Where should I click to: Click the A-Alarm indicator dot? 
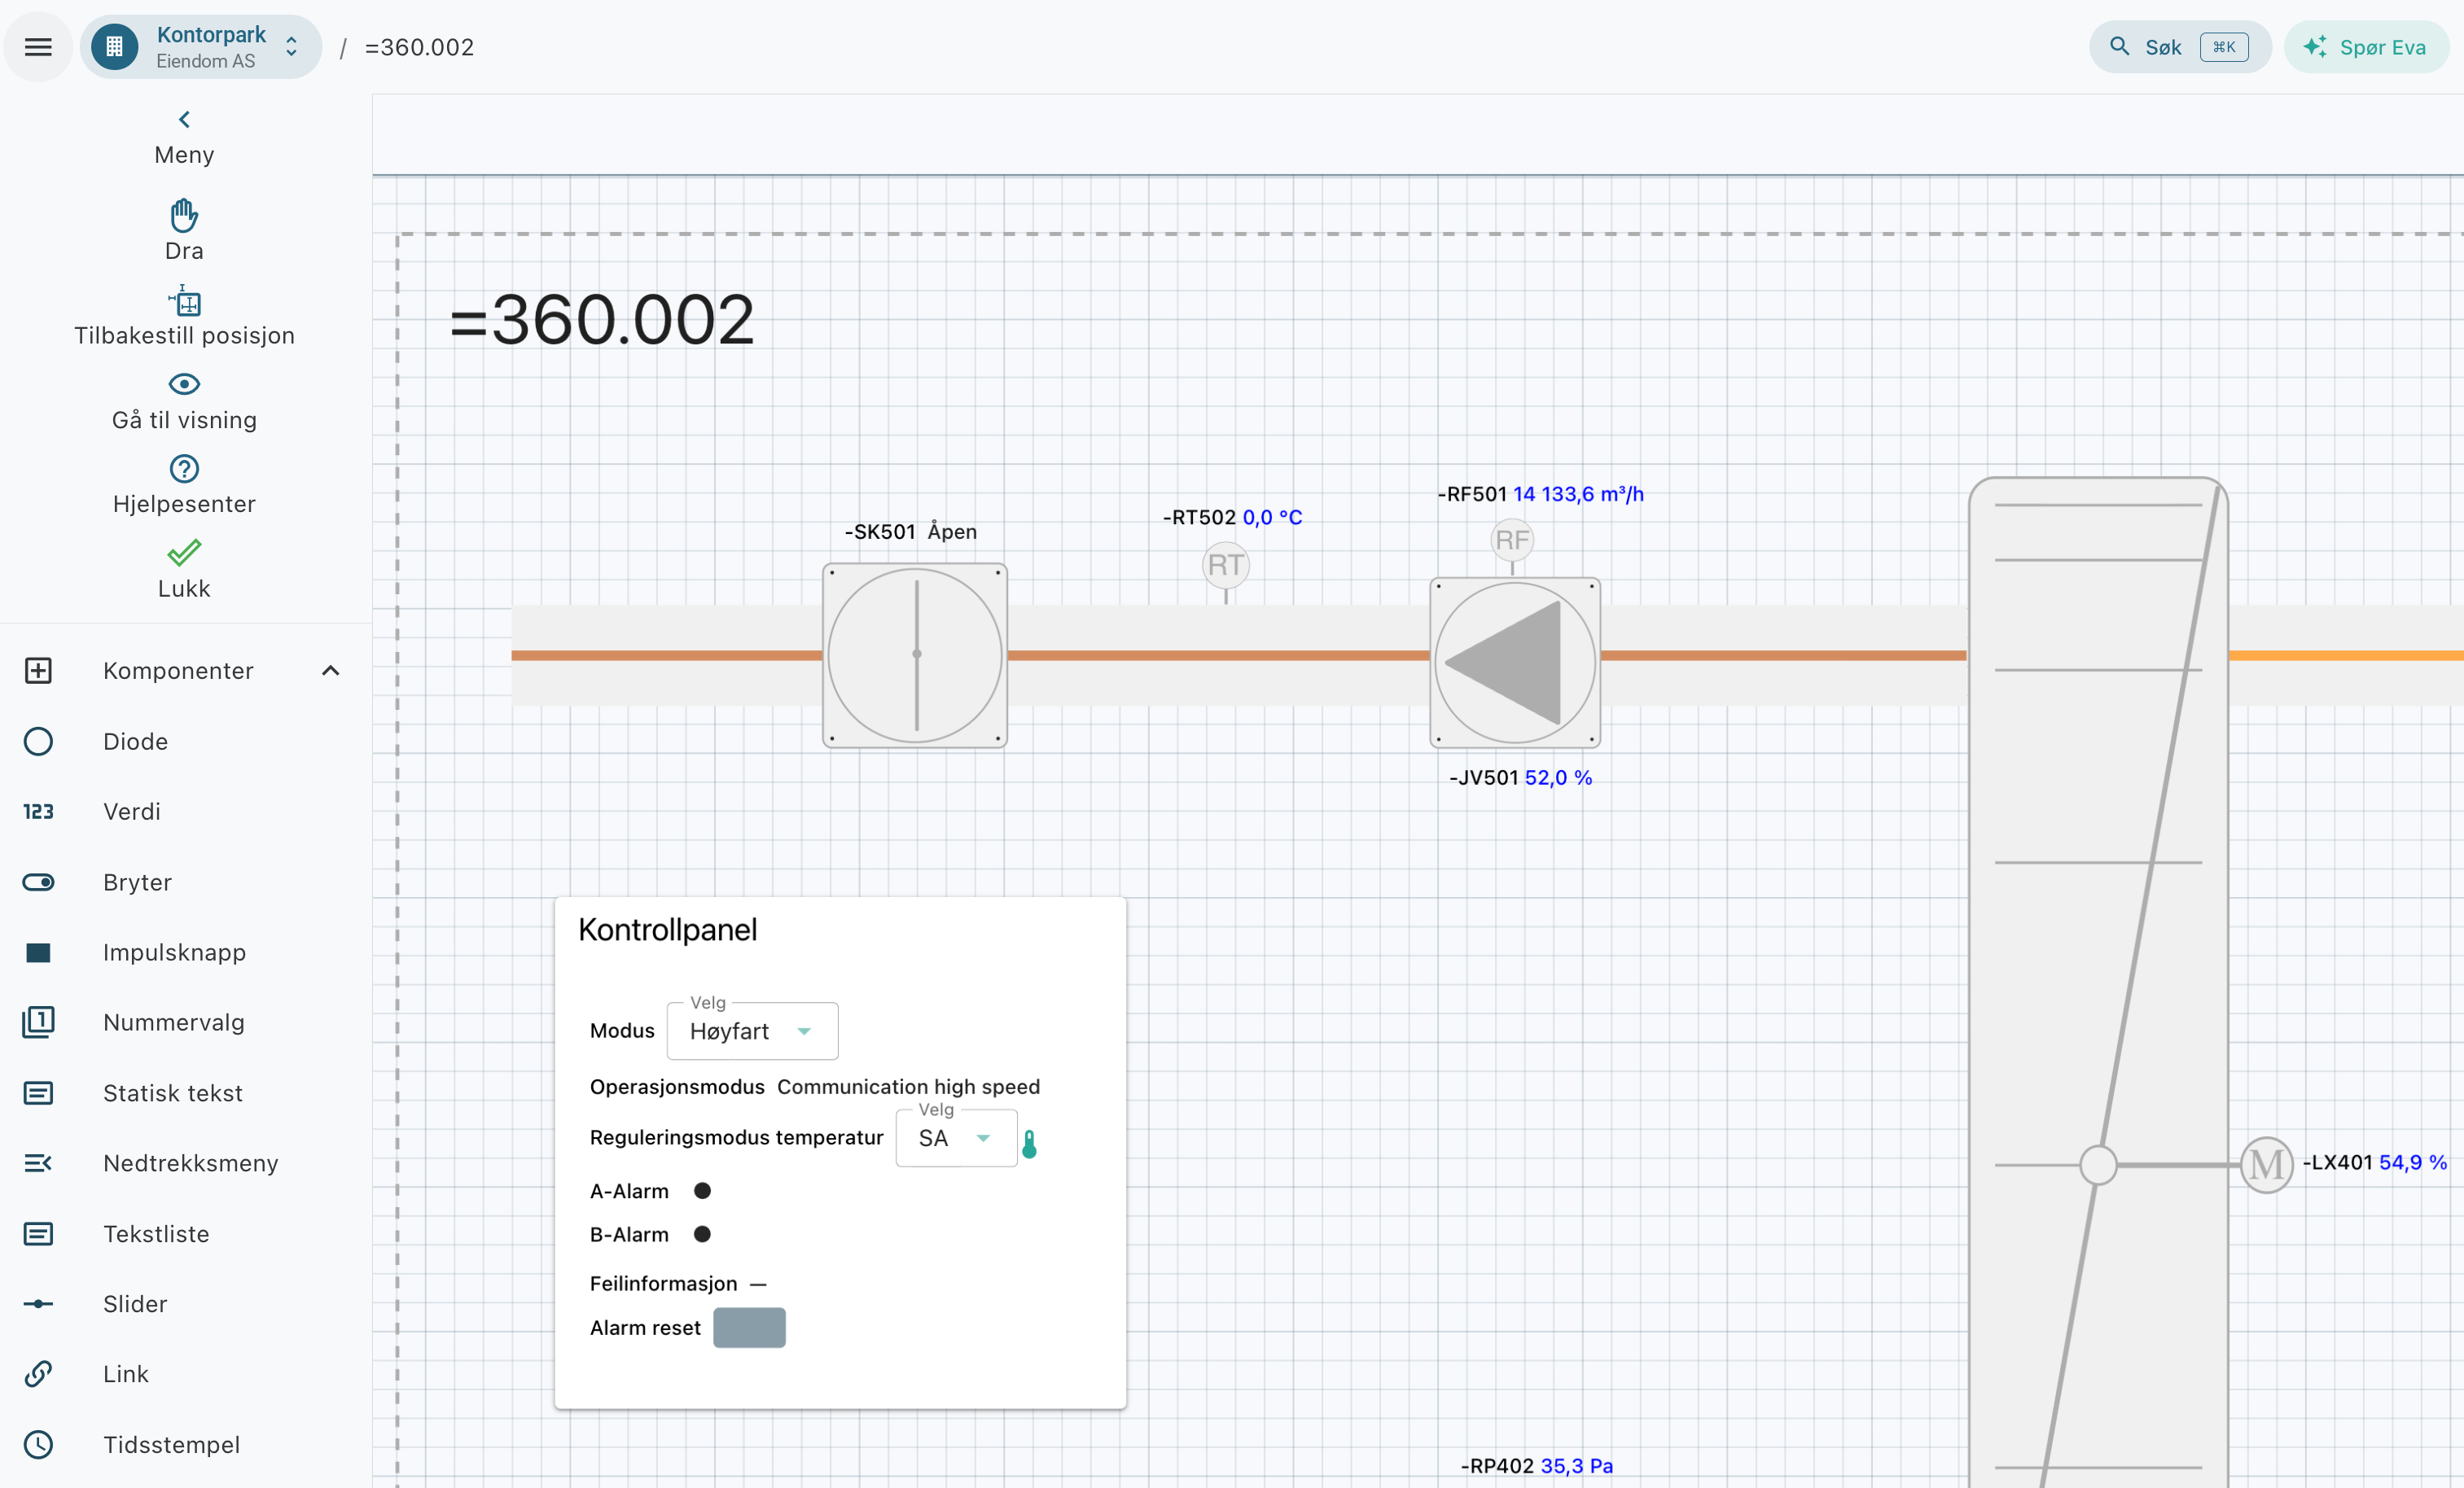point(702,1190)
